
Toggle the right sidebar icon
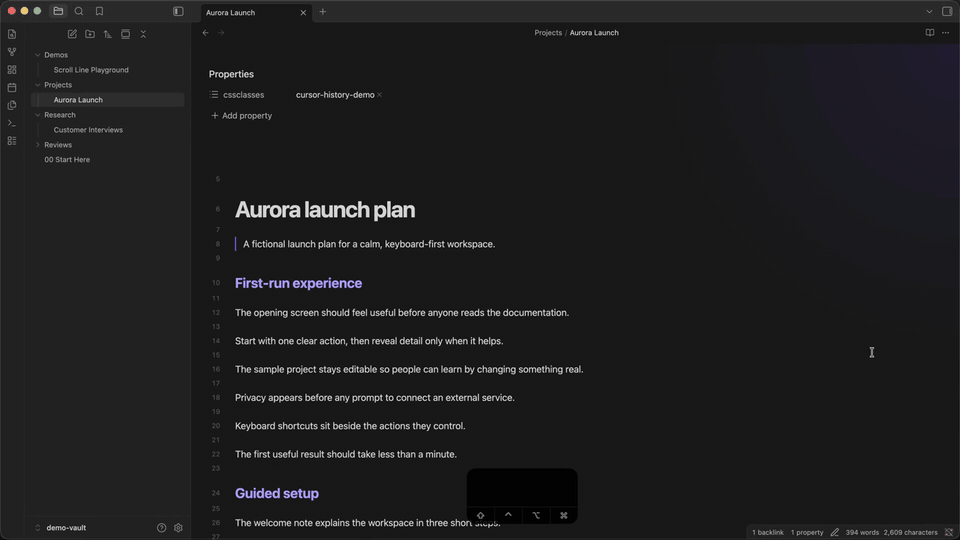coord(947,12)
